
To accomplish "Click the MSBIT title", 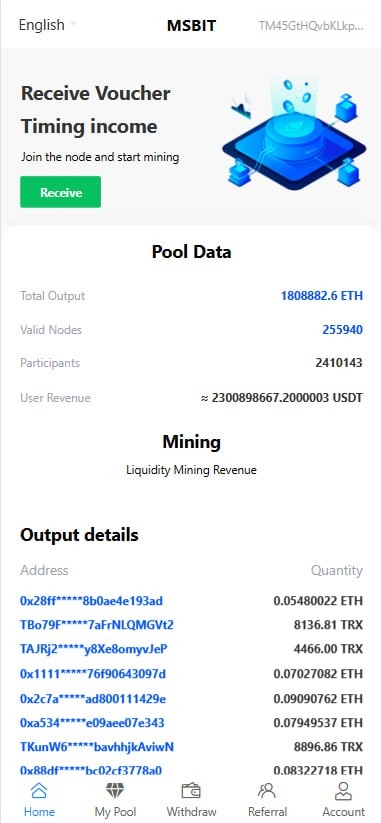I will [191, 26].
